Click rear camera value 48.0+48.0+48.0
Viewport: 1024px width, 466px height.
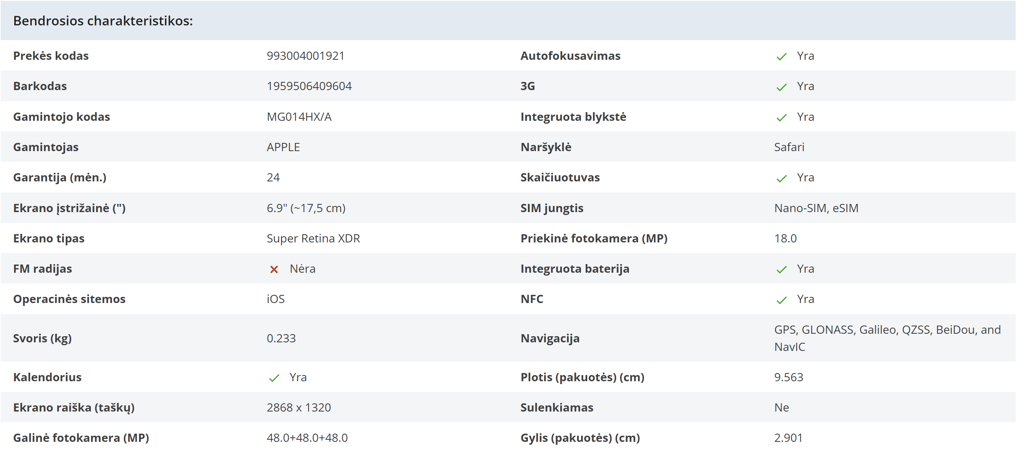tap(307, 438)
